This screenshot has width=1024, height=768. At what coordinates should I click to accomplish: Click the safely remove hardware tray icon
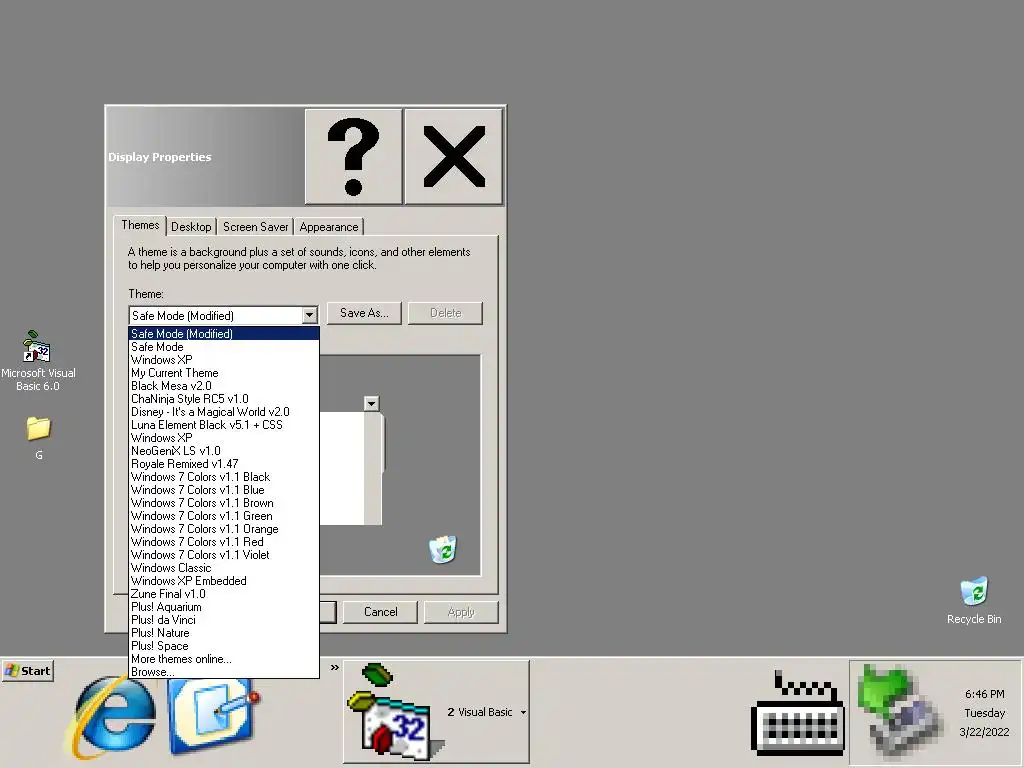coord(901,712)
